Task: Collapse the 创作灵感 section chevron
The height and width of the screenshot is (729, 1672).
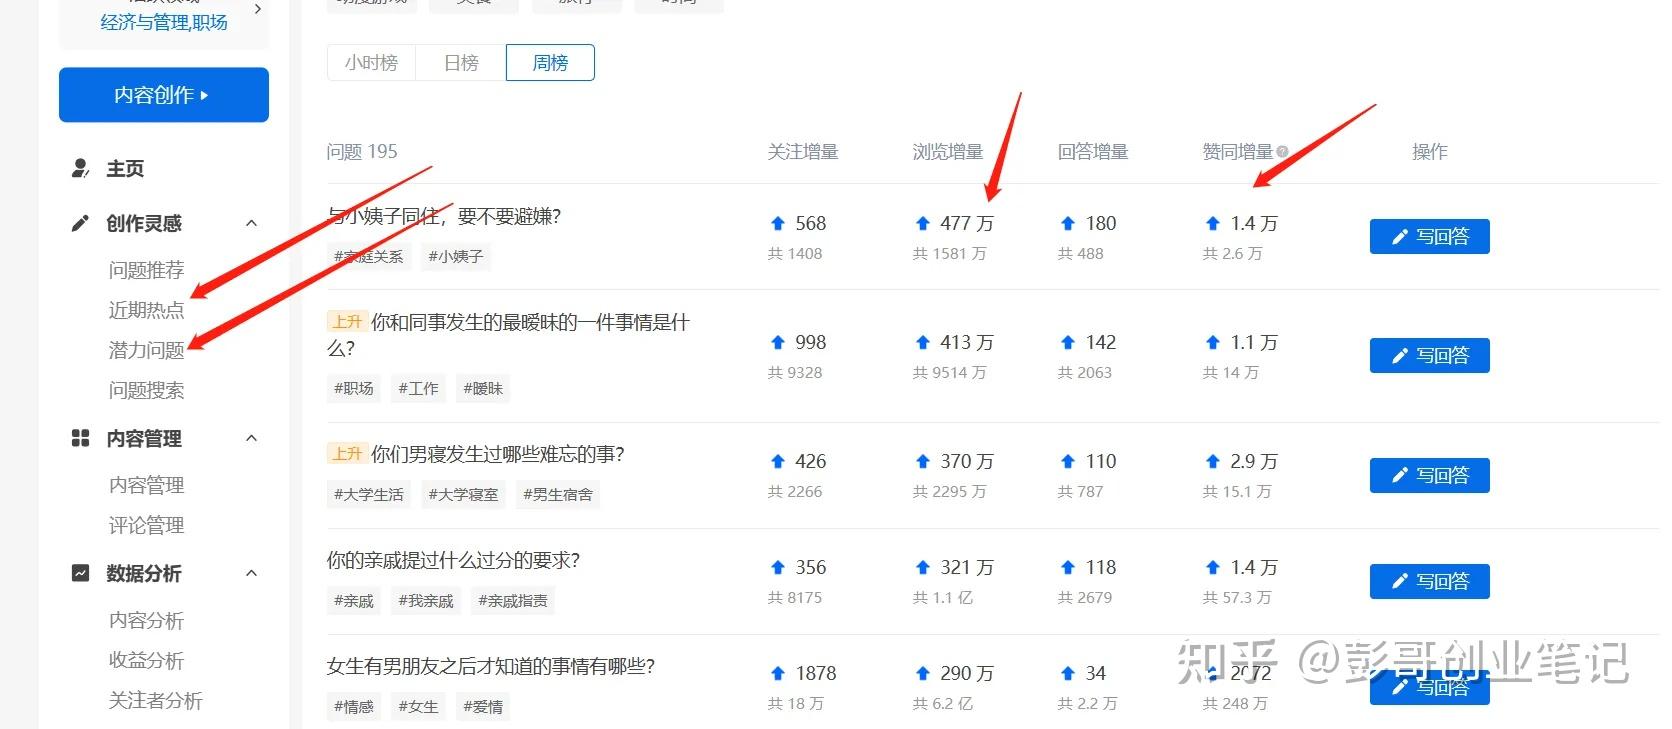Action: [252, 223]
